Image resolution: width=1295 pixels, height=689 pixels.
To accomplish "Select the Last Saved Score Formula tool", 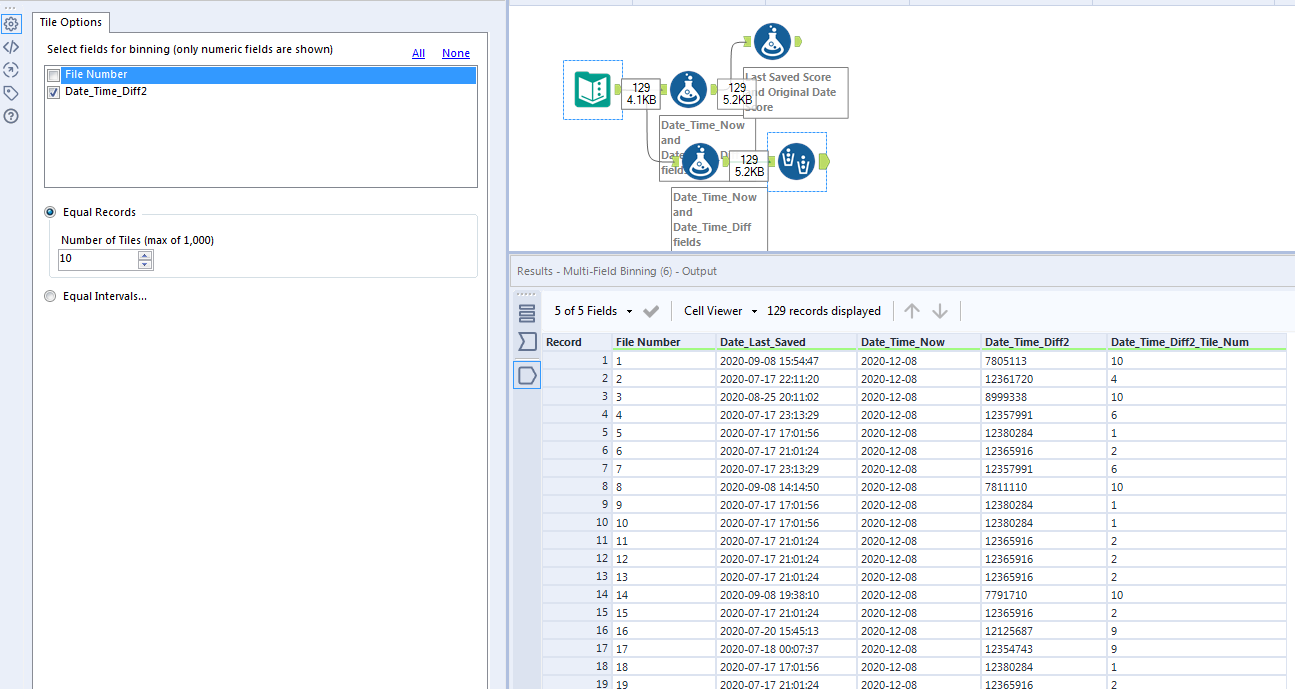I will tap(771, 41).
